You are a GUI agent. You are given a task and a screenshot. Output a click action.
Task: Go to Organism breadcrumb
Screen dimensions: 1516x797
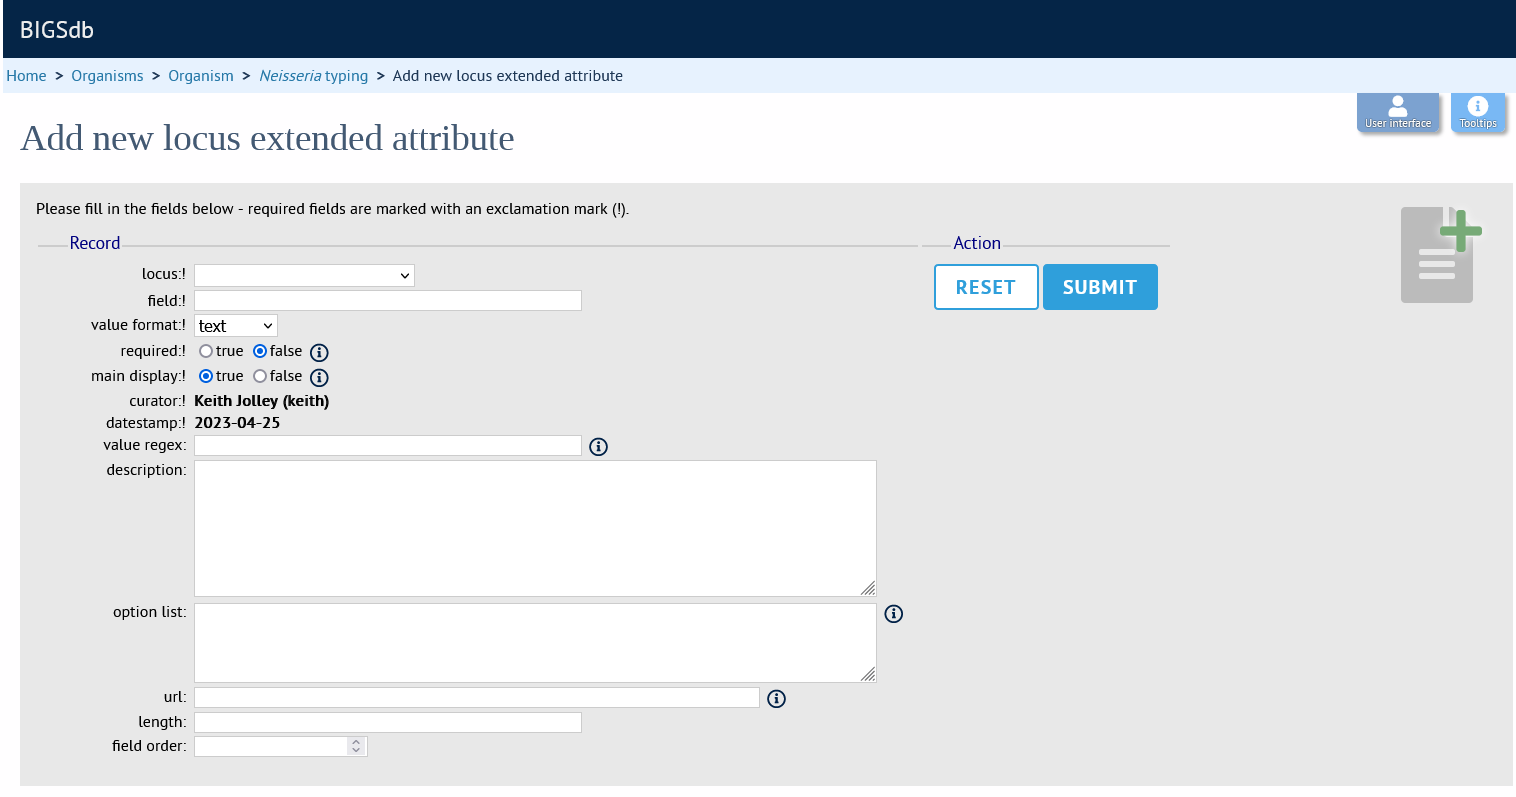pyautogui.click(x=201, y=76)
